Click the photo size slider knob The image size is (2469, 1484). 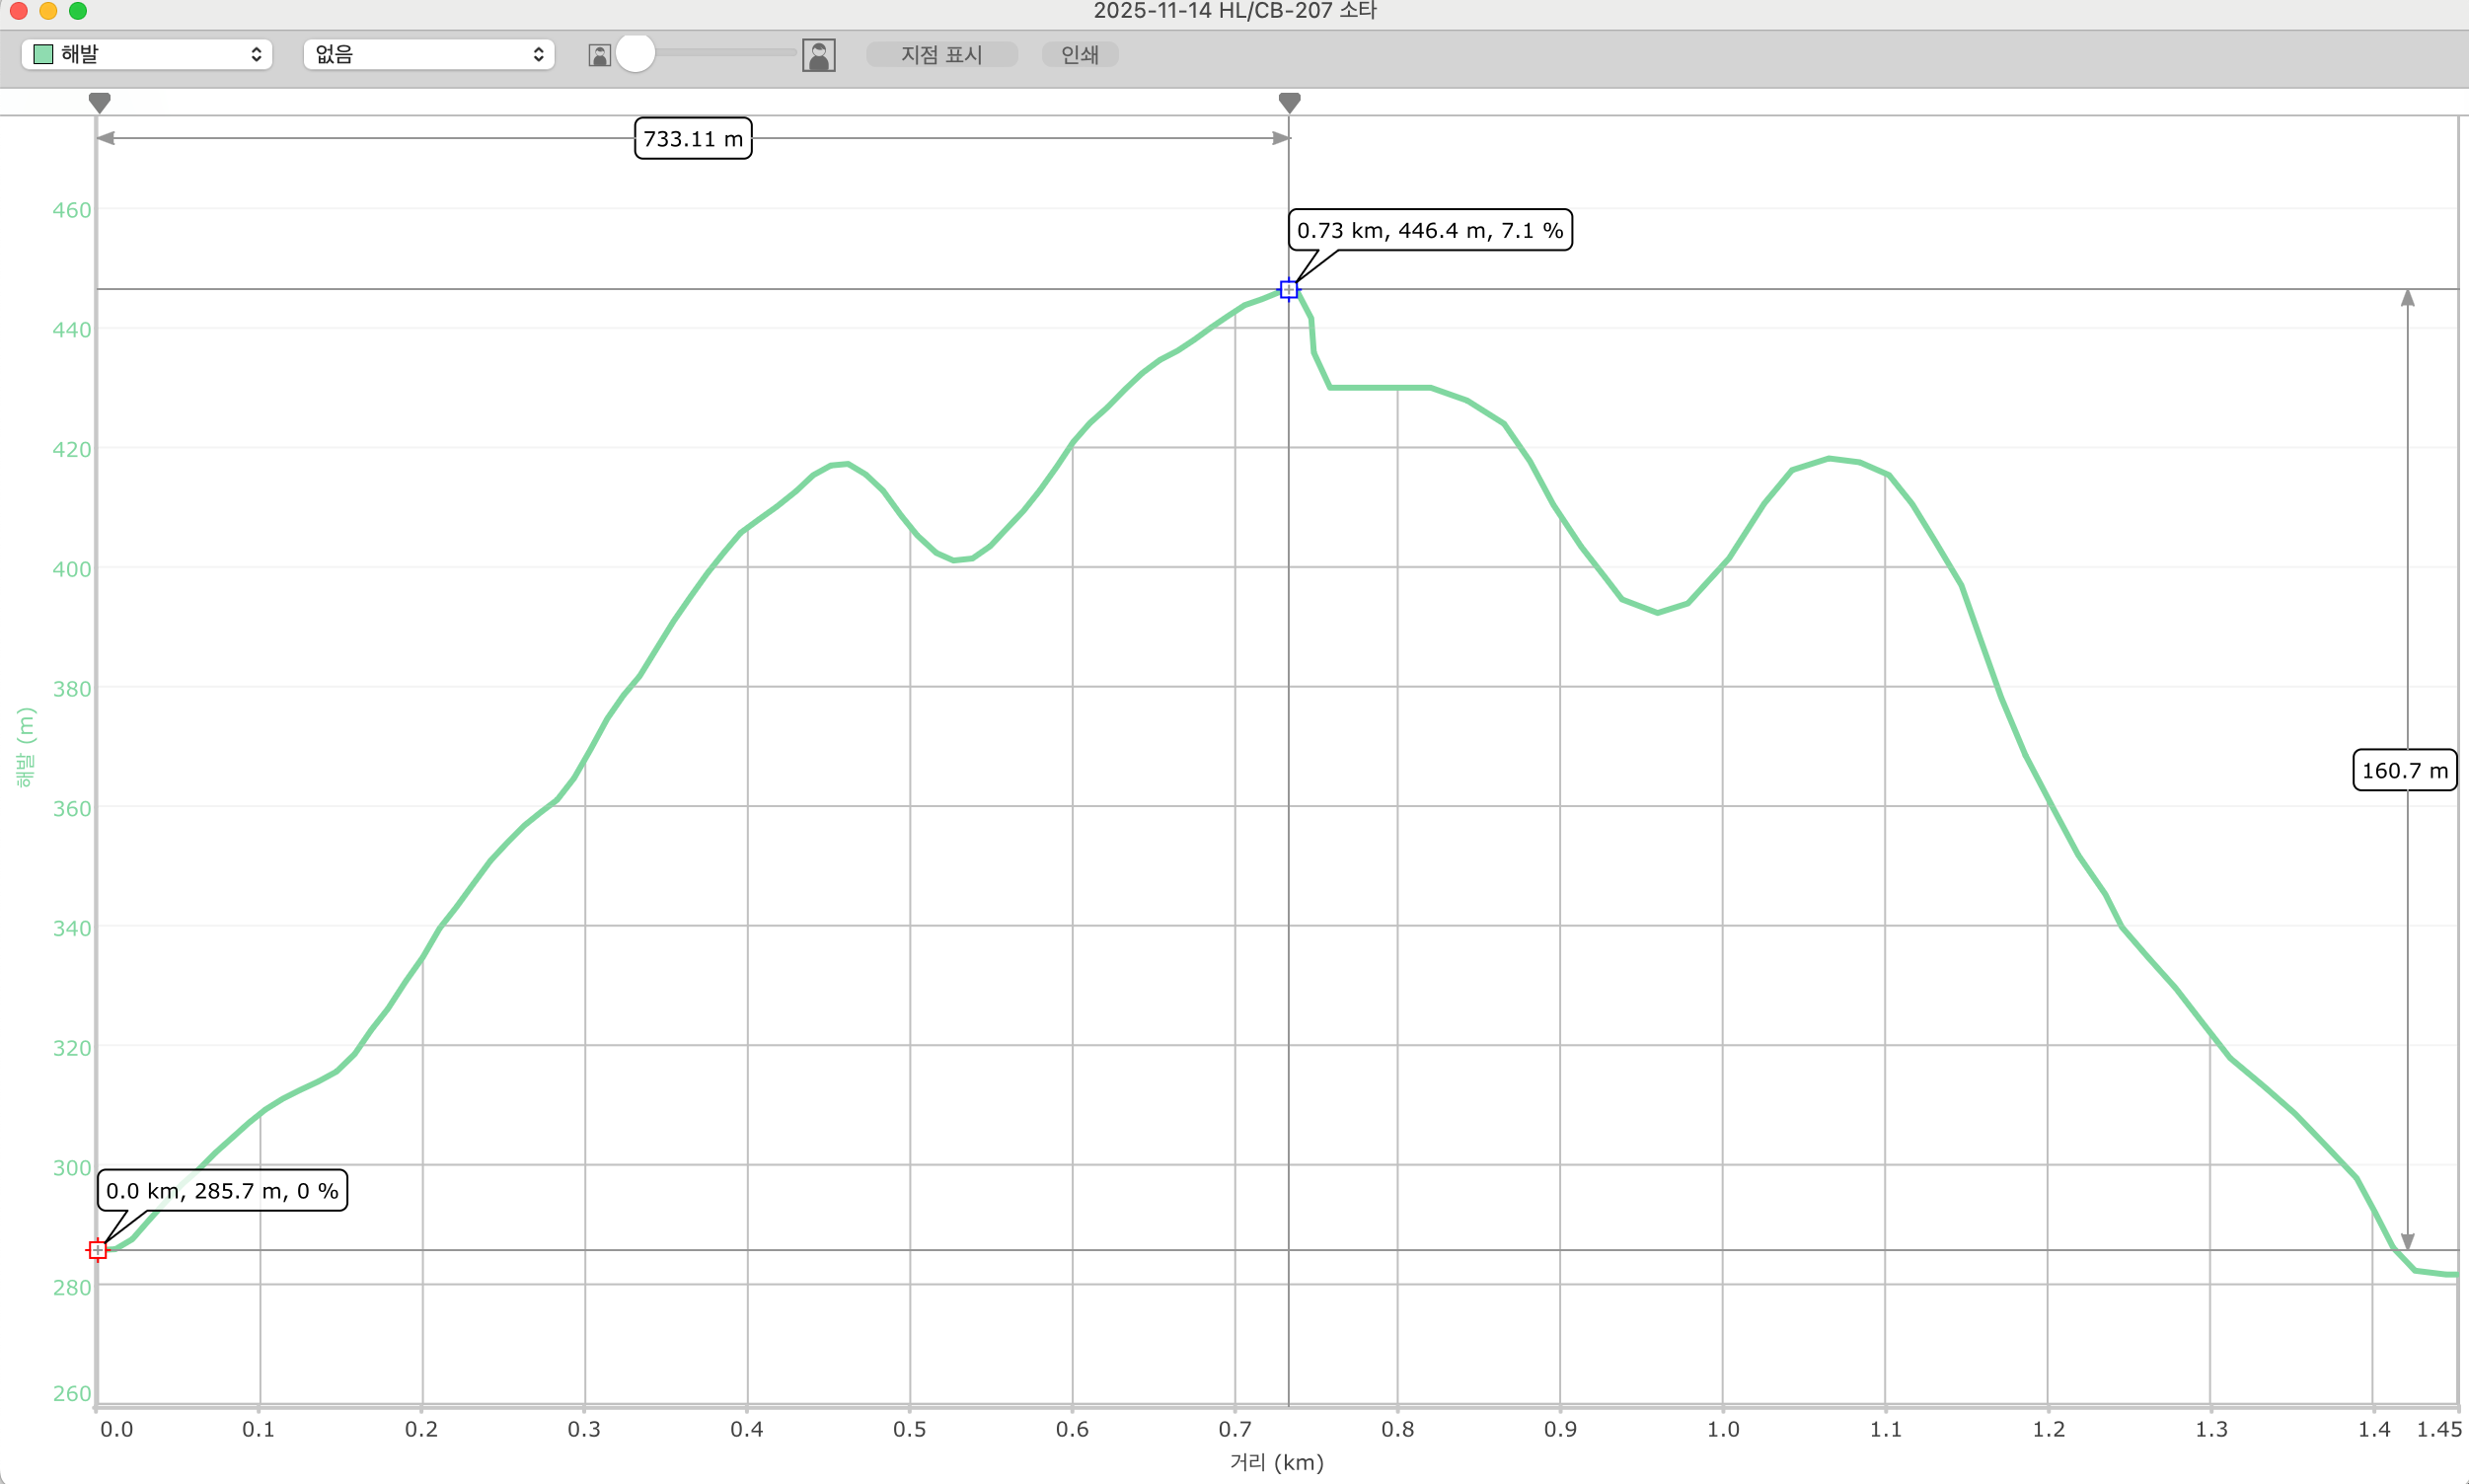(x=635, y=53)
